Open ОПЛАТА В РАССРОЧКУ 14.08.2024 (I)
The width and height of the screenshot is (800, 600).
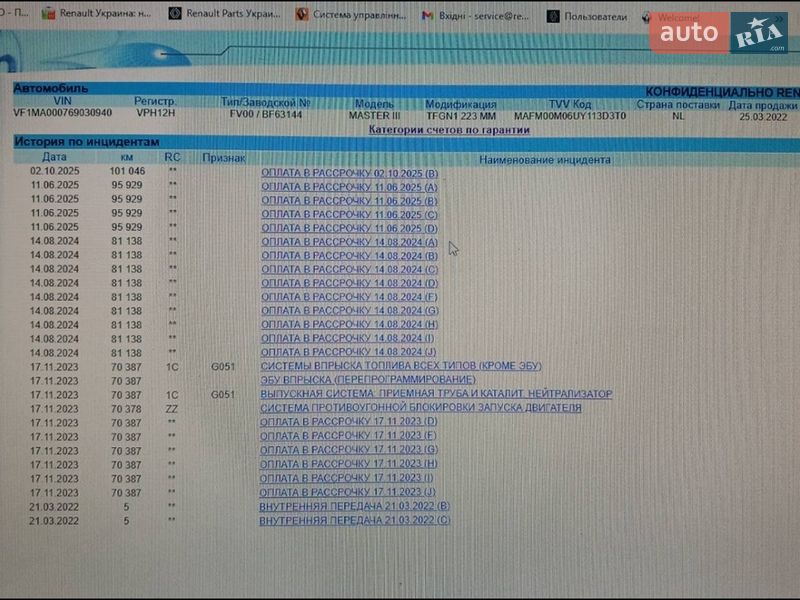[x=347, y=338]
